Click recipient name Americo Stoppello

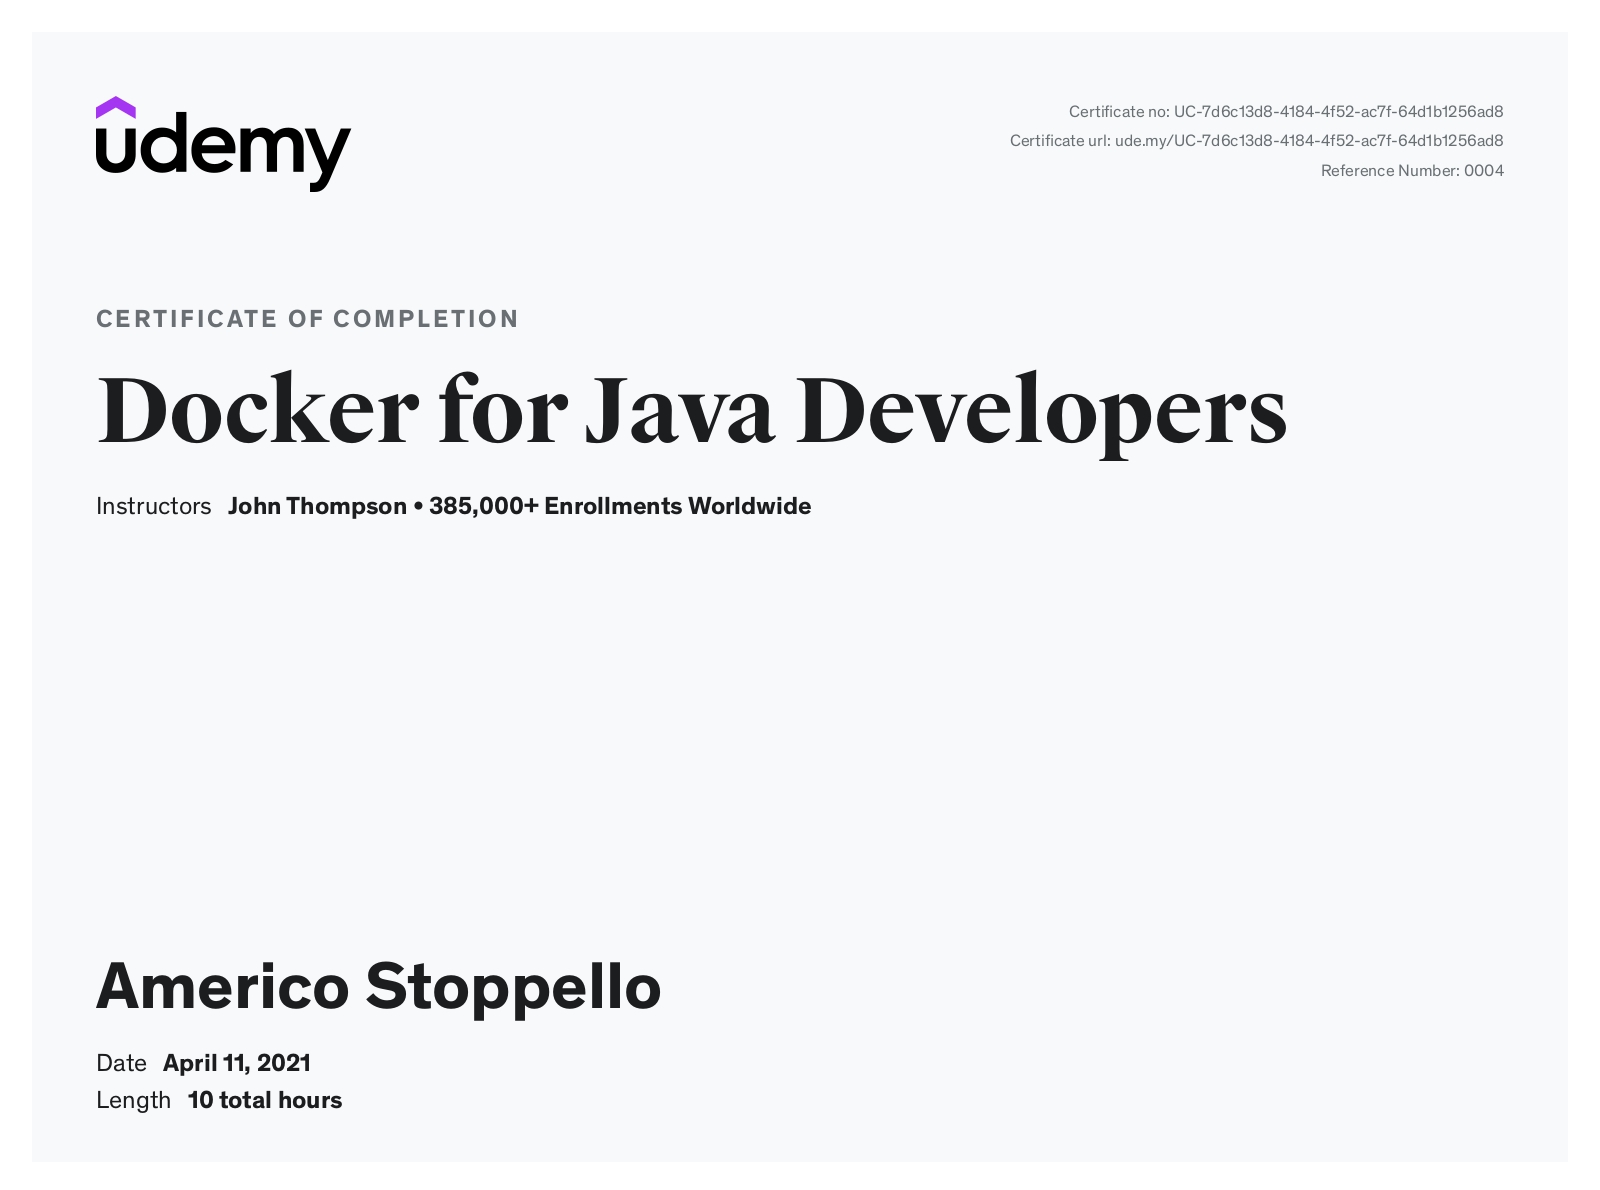tap(378, 987)
